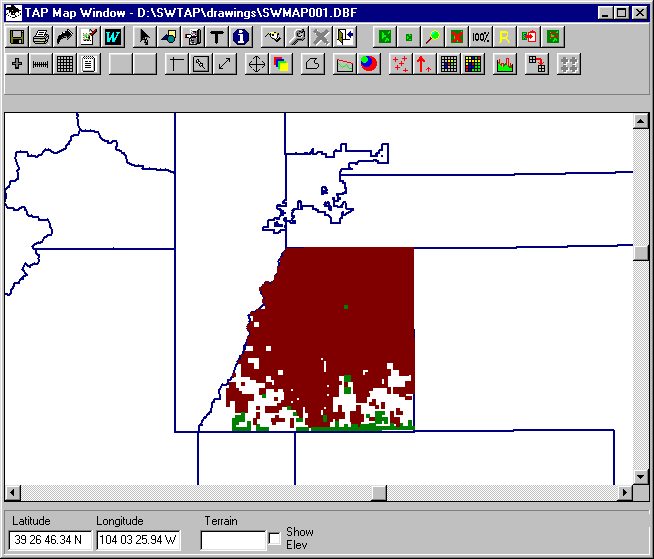Click the shapes drawing tool icon
Screen dimensions: 654x559
[169, 37]
